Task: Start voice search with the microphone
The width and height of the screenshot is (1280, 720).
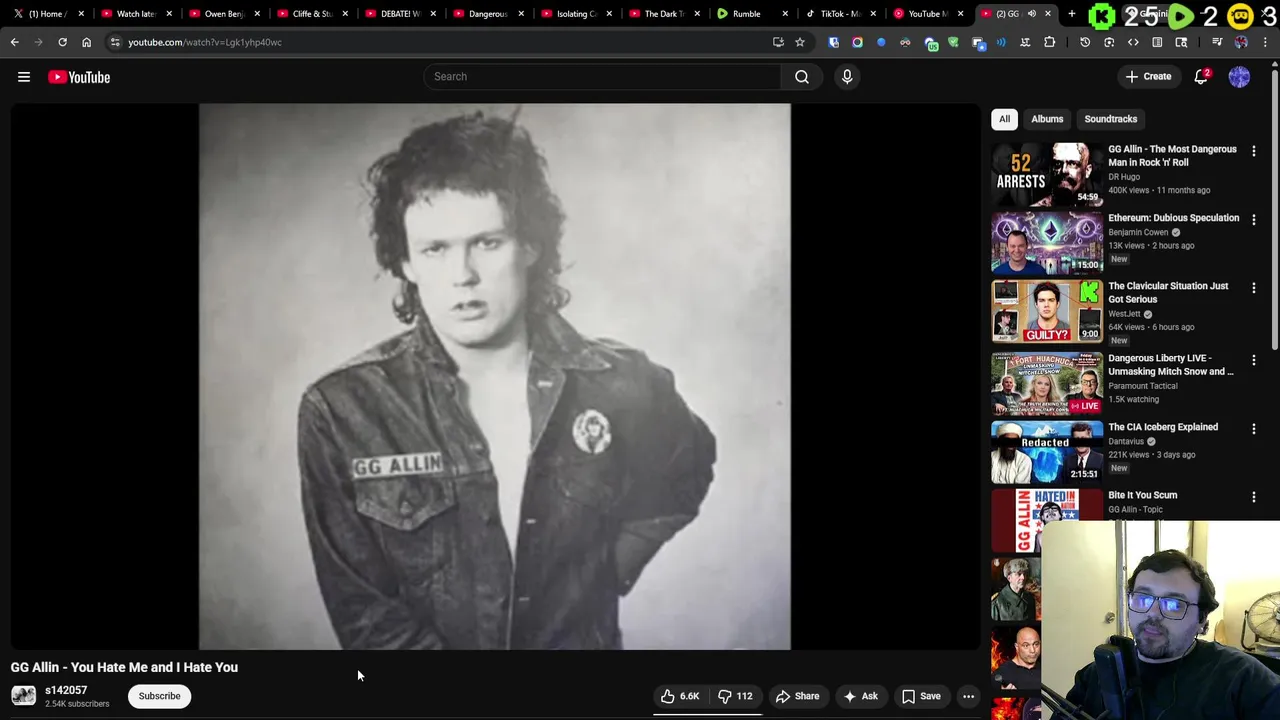Action: point(847,77)
